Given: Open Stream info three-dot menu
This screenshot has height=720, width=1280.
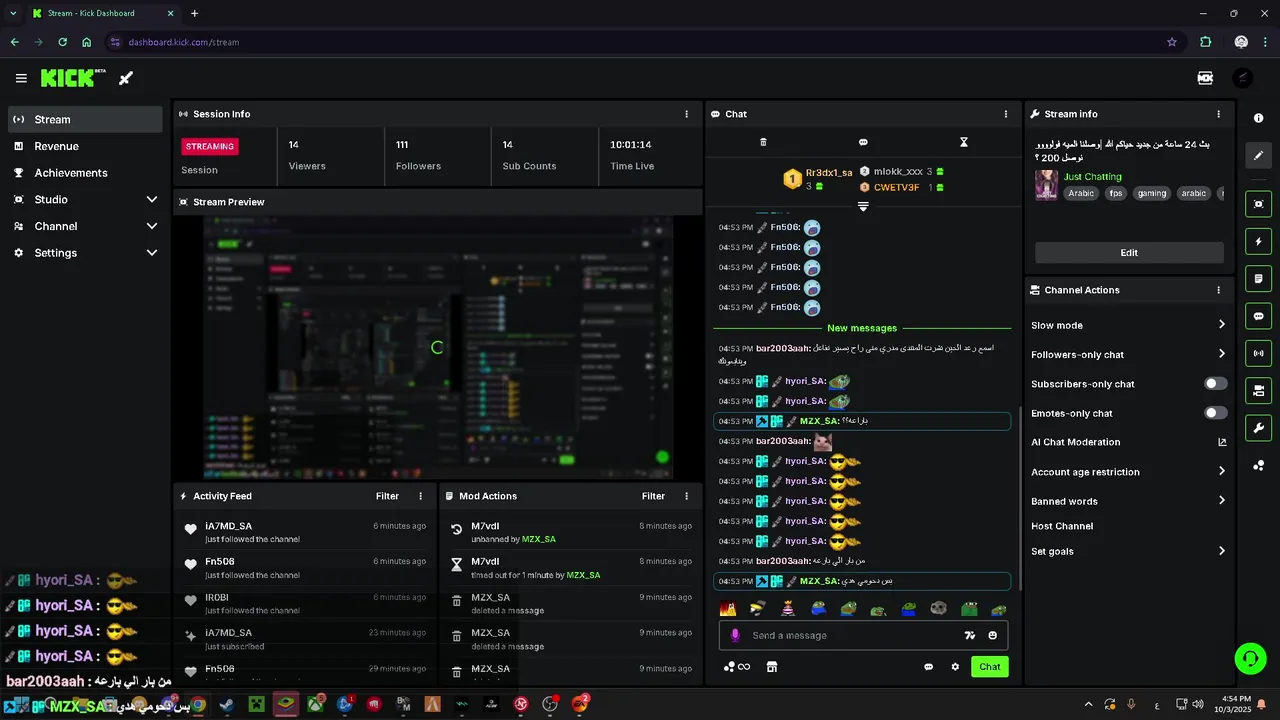Looking at the screenshot, I should pos(1218,114).
